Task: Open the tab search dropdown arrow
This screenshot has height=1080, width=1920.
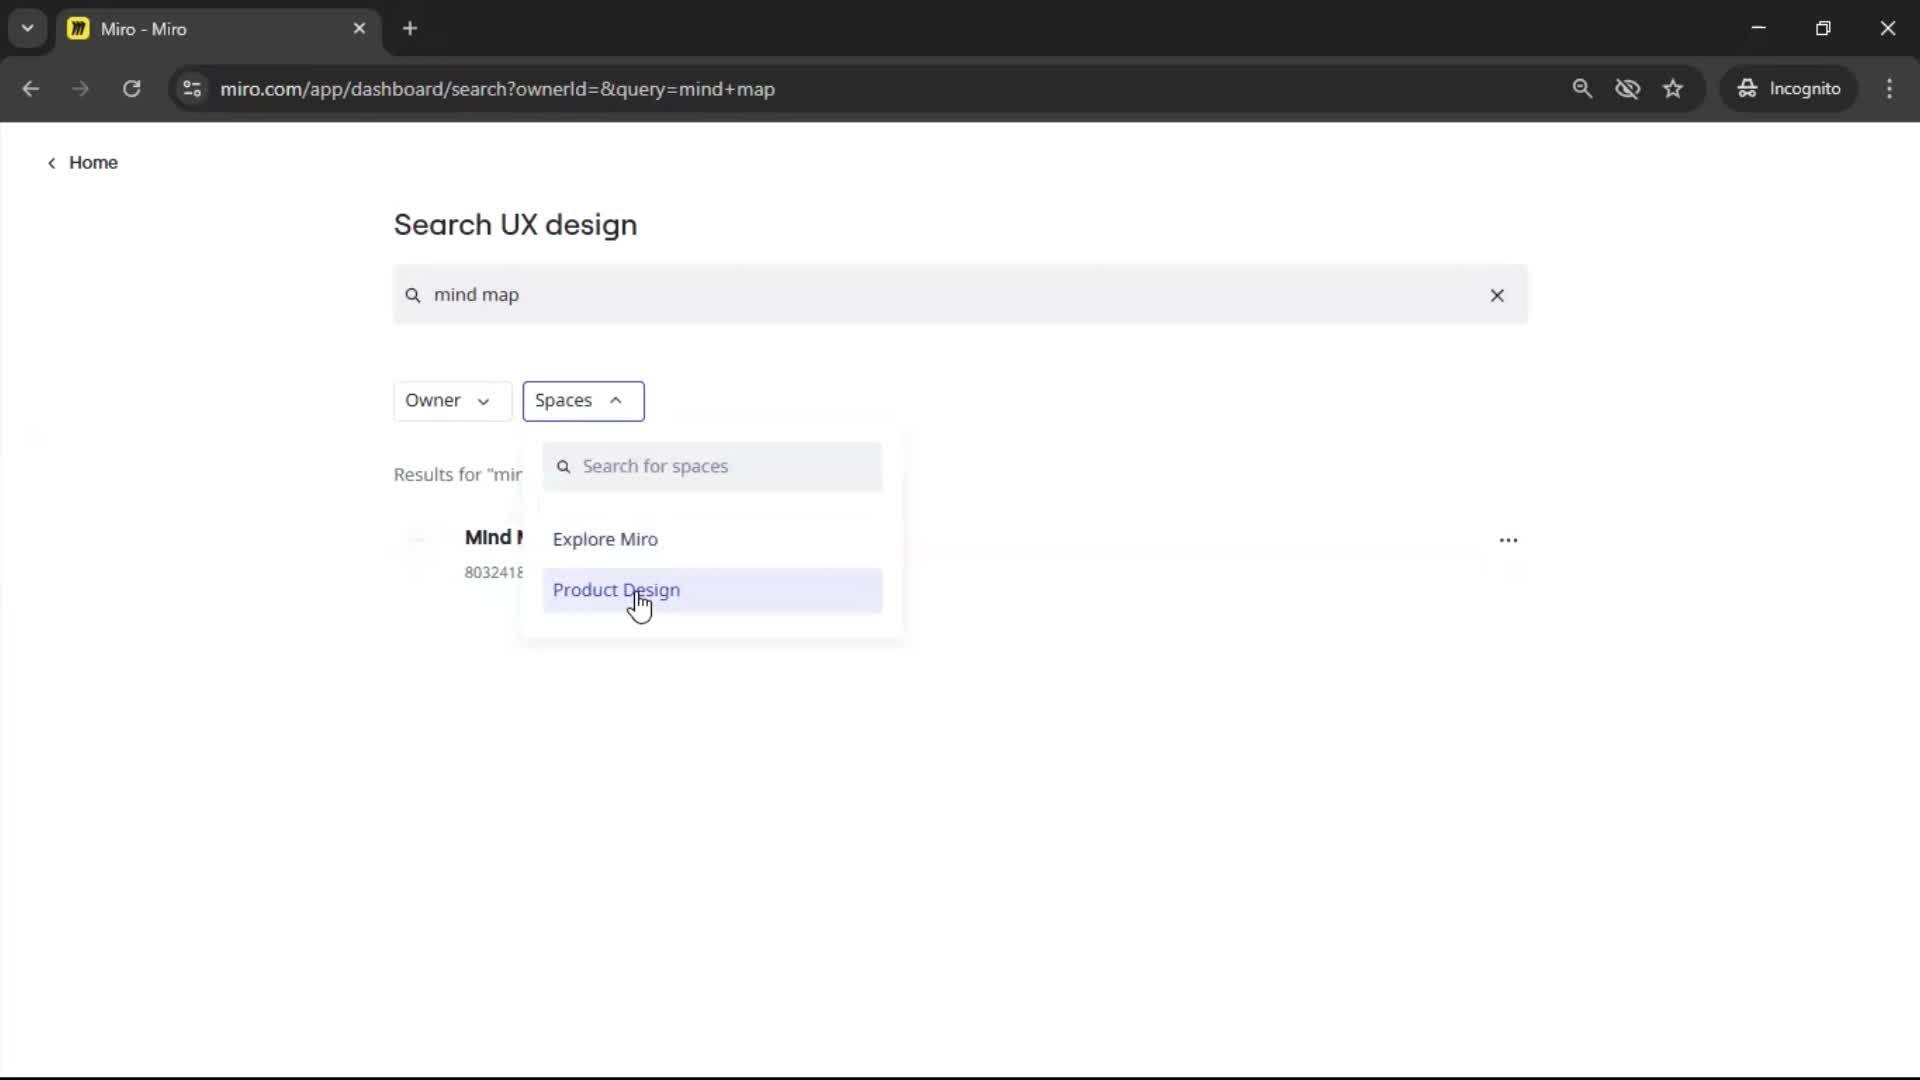Action: (27, 29)
